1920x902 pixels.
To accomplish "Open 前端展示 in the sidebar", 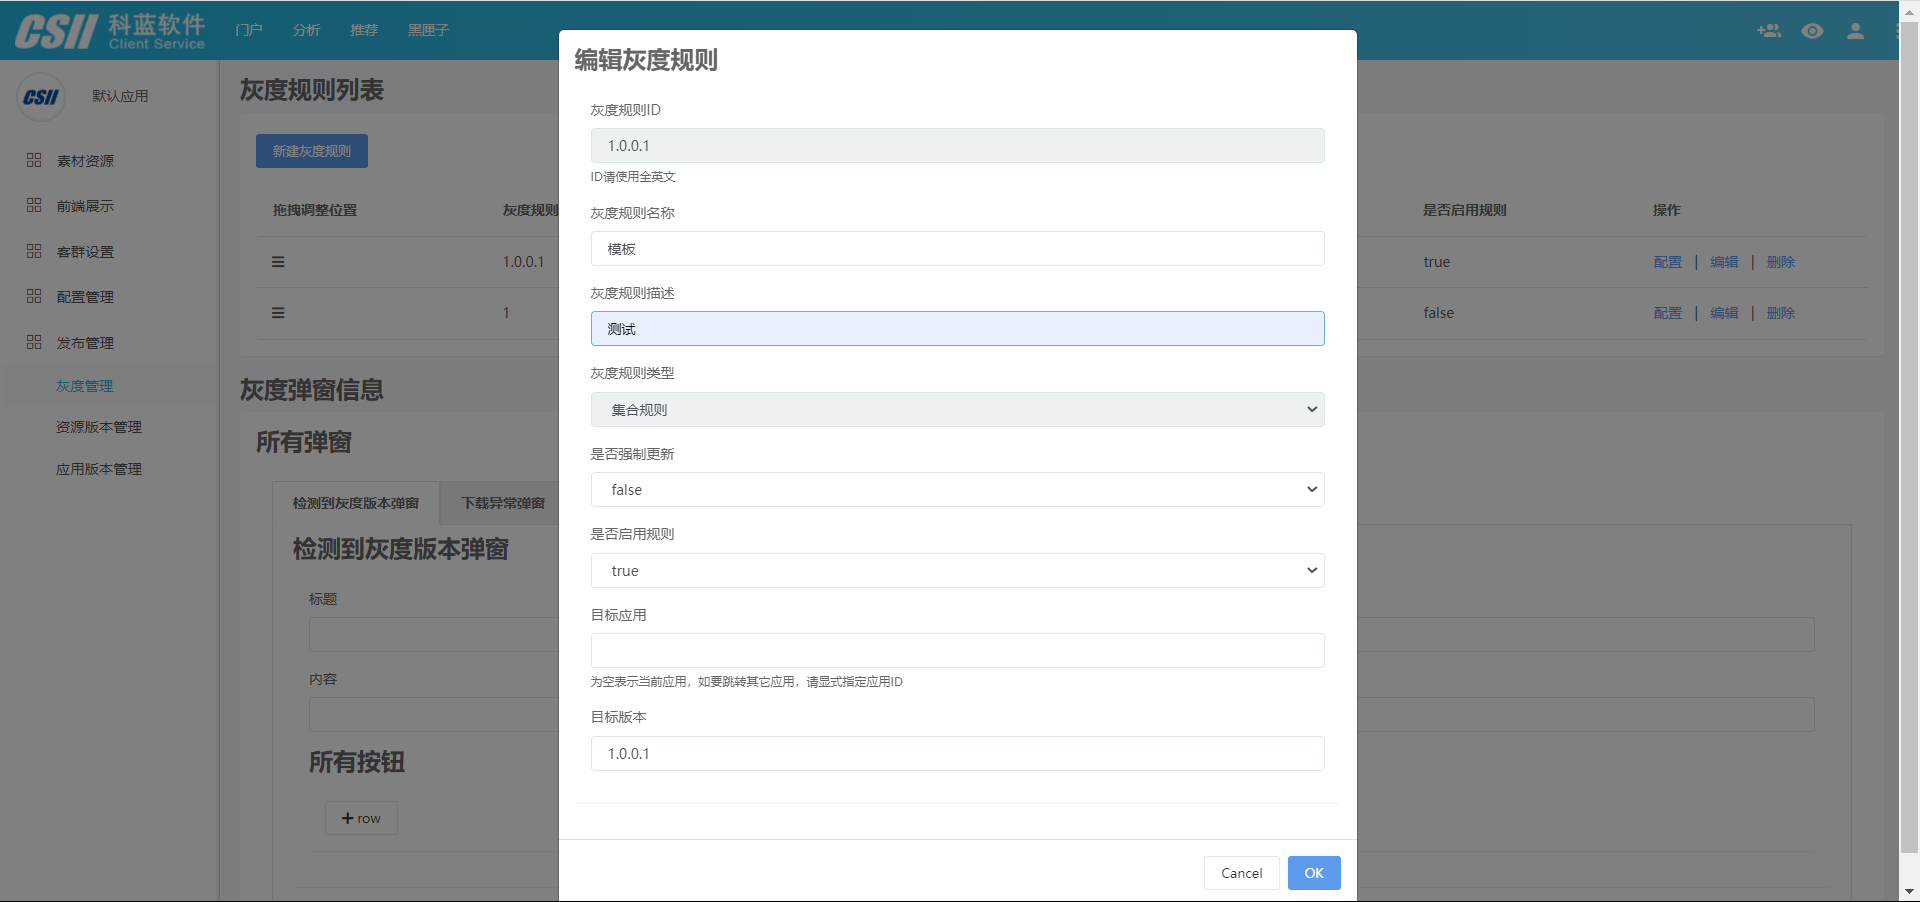I will (85, 206).
